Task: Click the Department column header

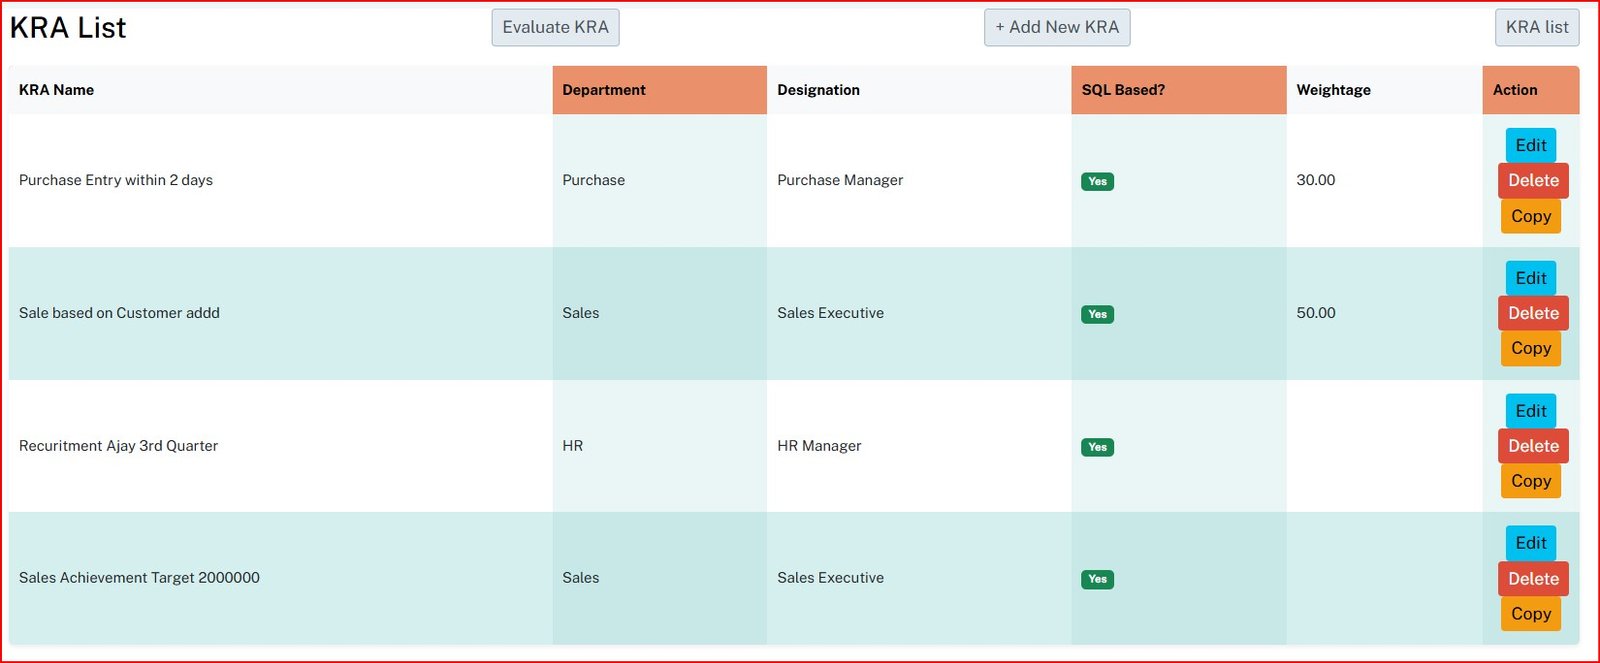Action: click(x=604, y=90)
